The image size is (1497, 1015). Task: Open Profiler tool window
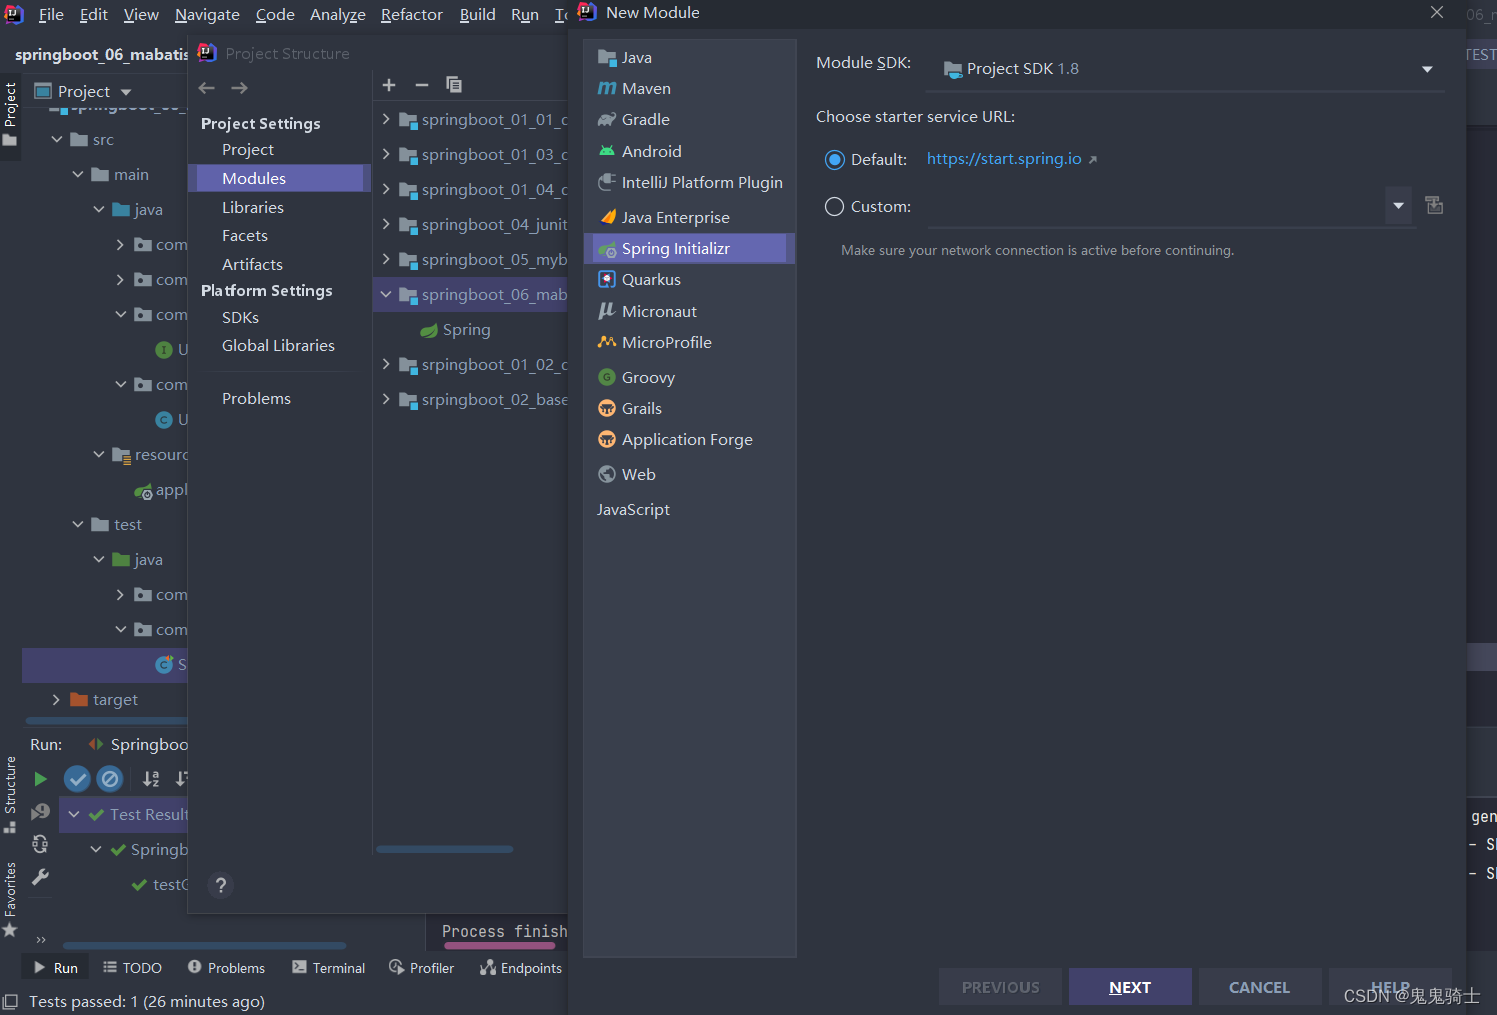[x=421, y=968]
